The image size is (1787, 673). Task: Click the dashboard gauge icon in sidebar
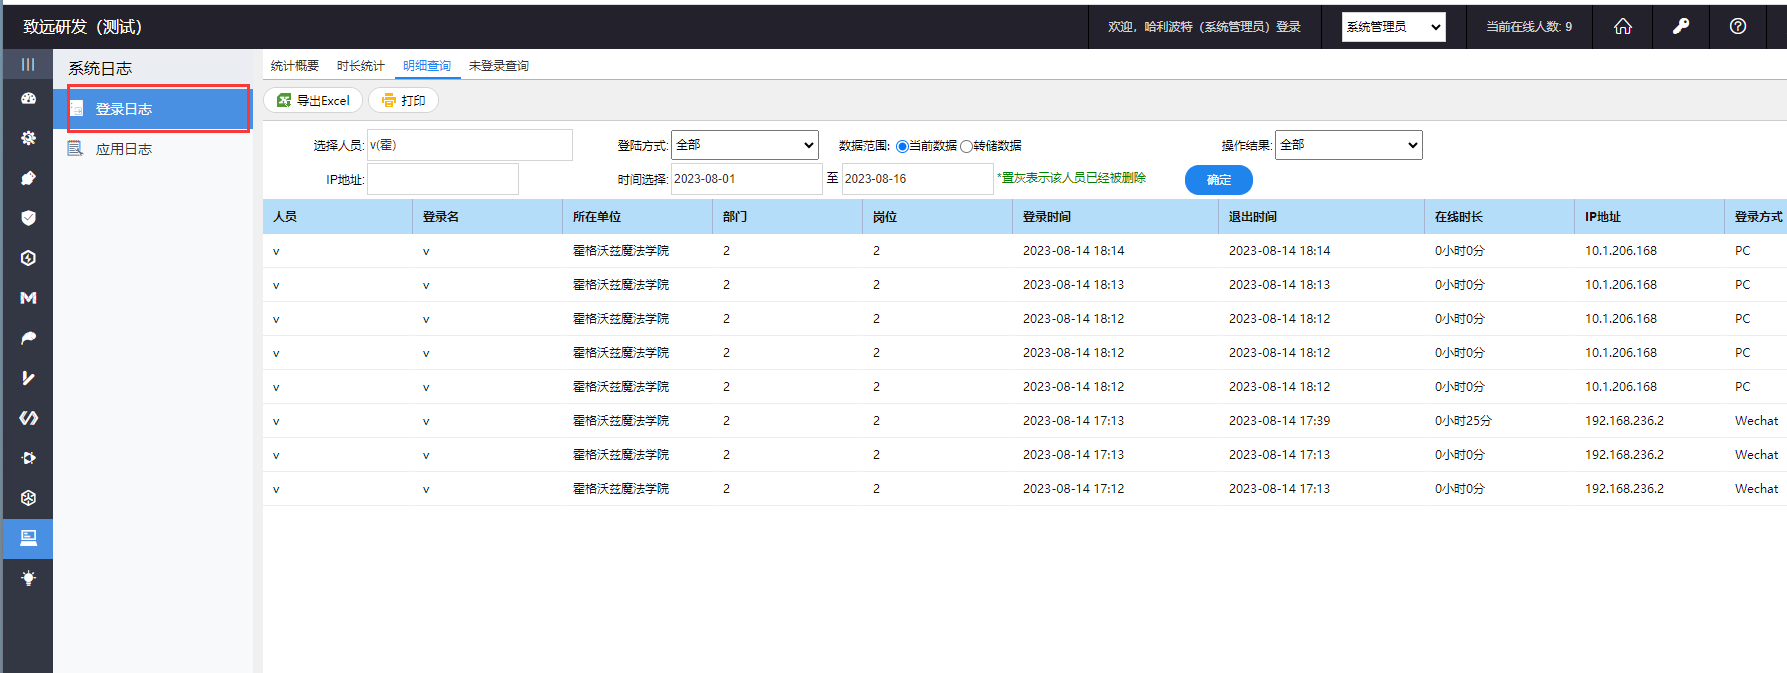(x=28, y=98)
